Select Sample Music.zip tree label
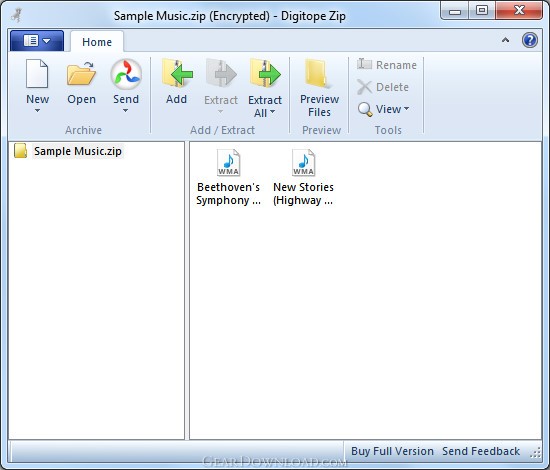The image size is (550, 470). 78,151
